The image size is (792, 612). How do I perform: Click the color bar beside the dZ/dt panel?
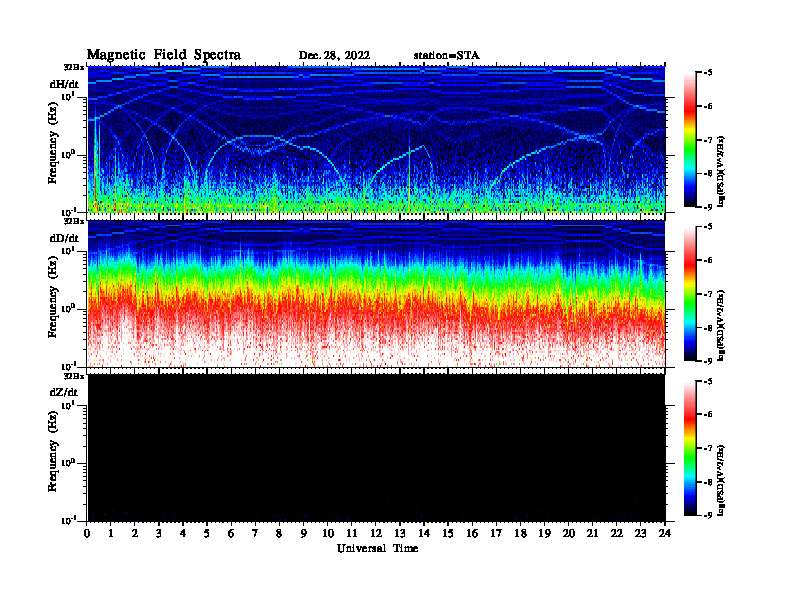pyautogui.click(x=690, y=448)
